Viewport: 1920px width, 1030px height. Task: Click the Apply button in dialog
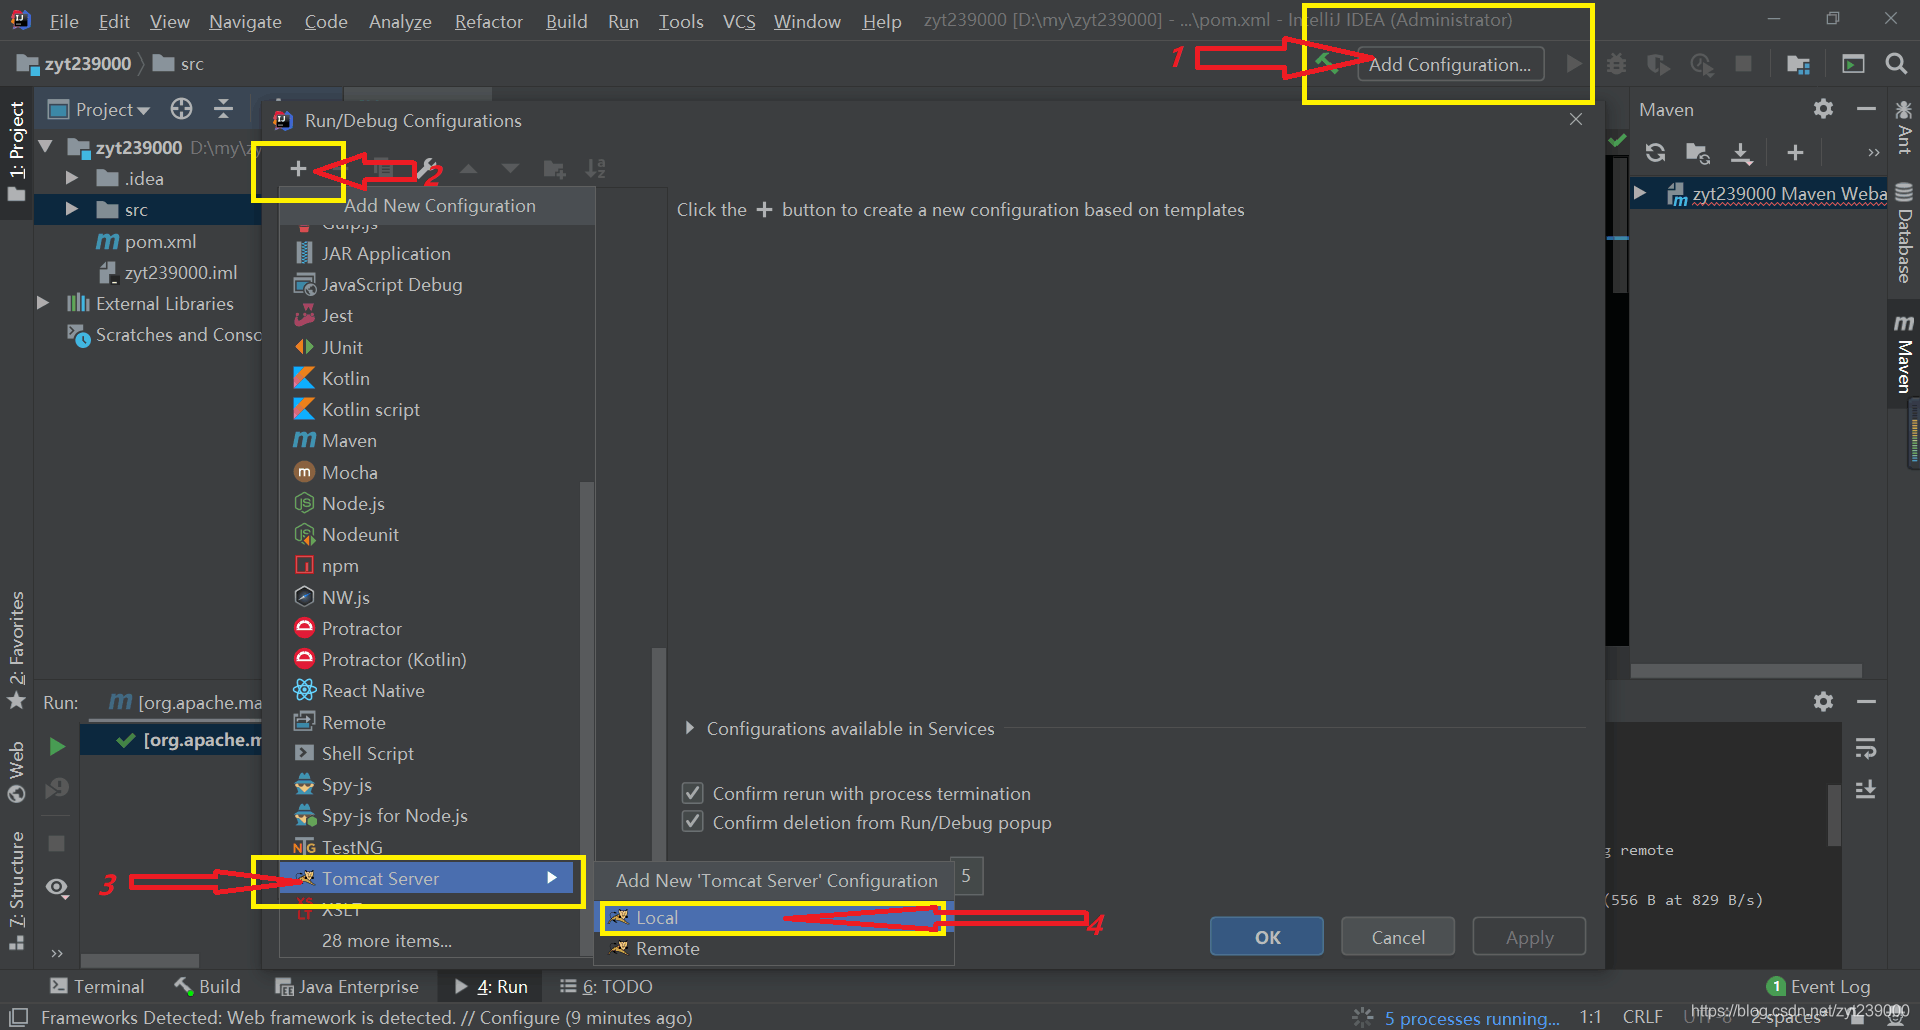click(x=1529, y=937)
